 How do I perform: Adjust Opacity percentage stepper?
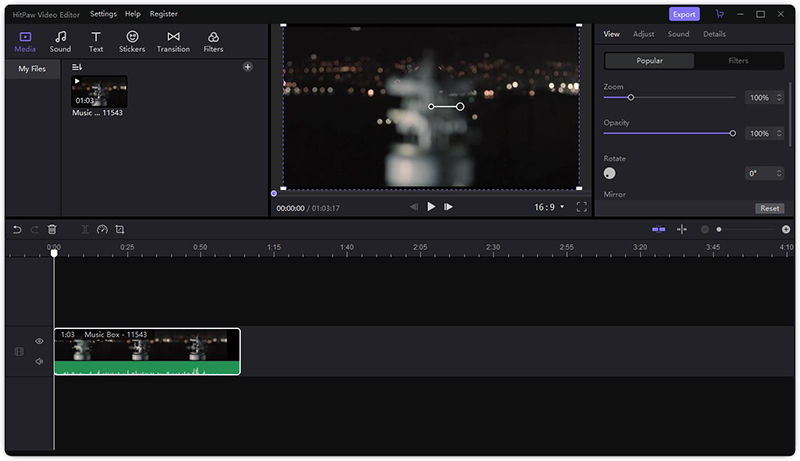click(779, 134)
